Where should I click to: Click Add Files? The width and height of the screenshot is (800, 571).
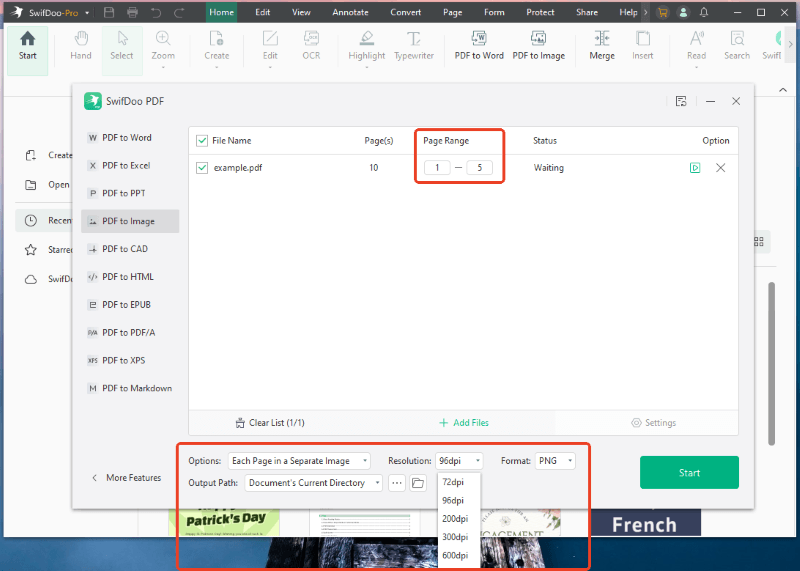point(464,423)
